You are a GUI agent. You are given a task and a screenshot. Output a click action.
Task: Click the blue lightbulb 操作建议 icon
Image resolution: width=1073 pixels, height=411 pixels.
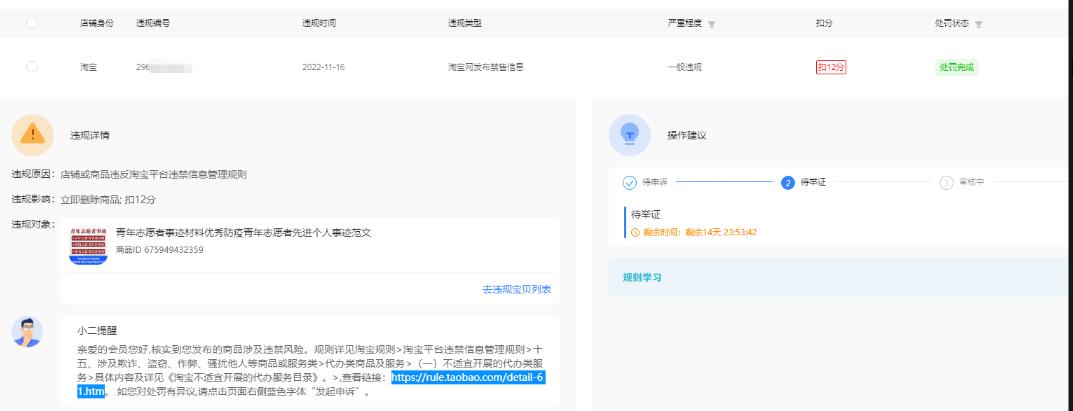pos(629,134)
